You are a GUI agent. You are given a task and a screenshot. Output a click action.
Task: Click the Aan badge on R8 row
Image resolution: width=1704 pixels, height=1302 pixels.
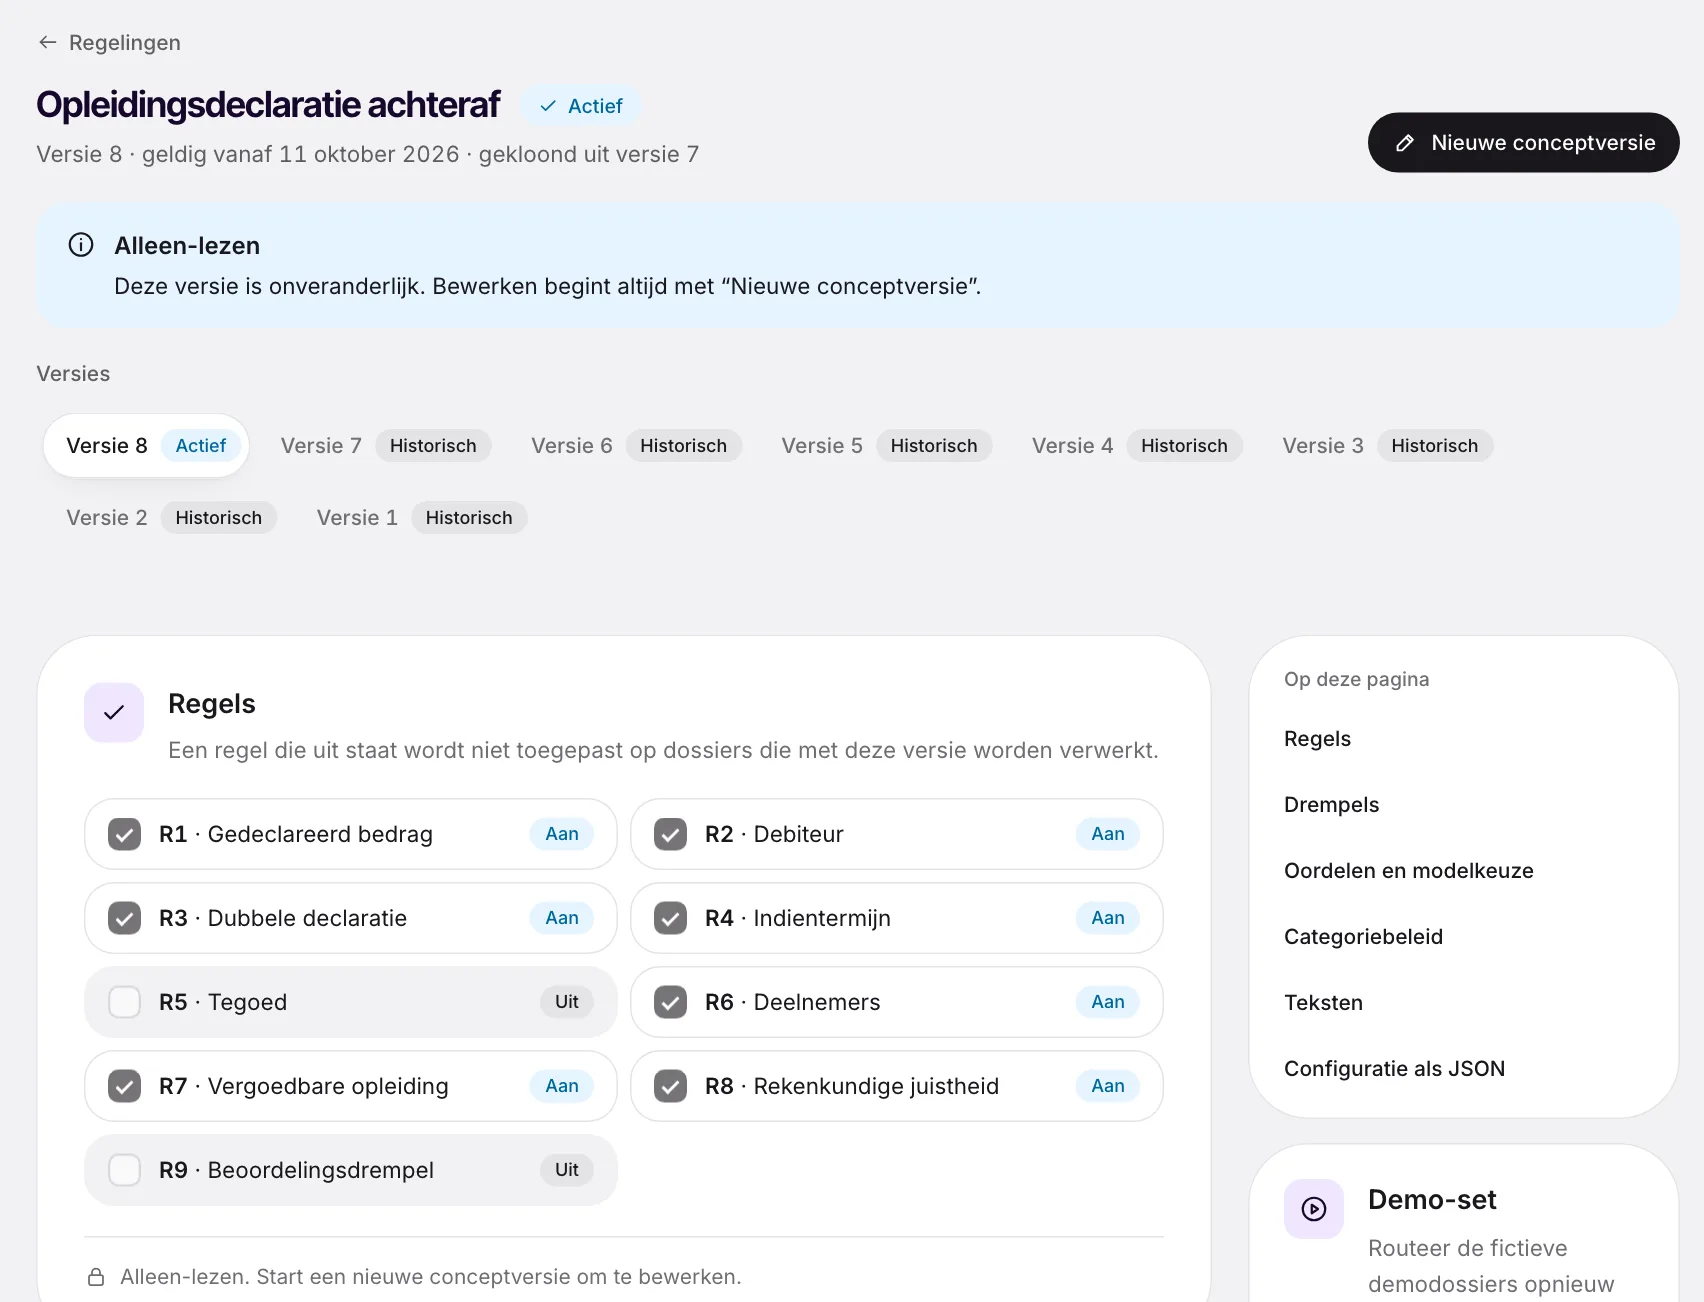point(1108,1086)
